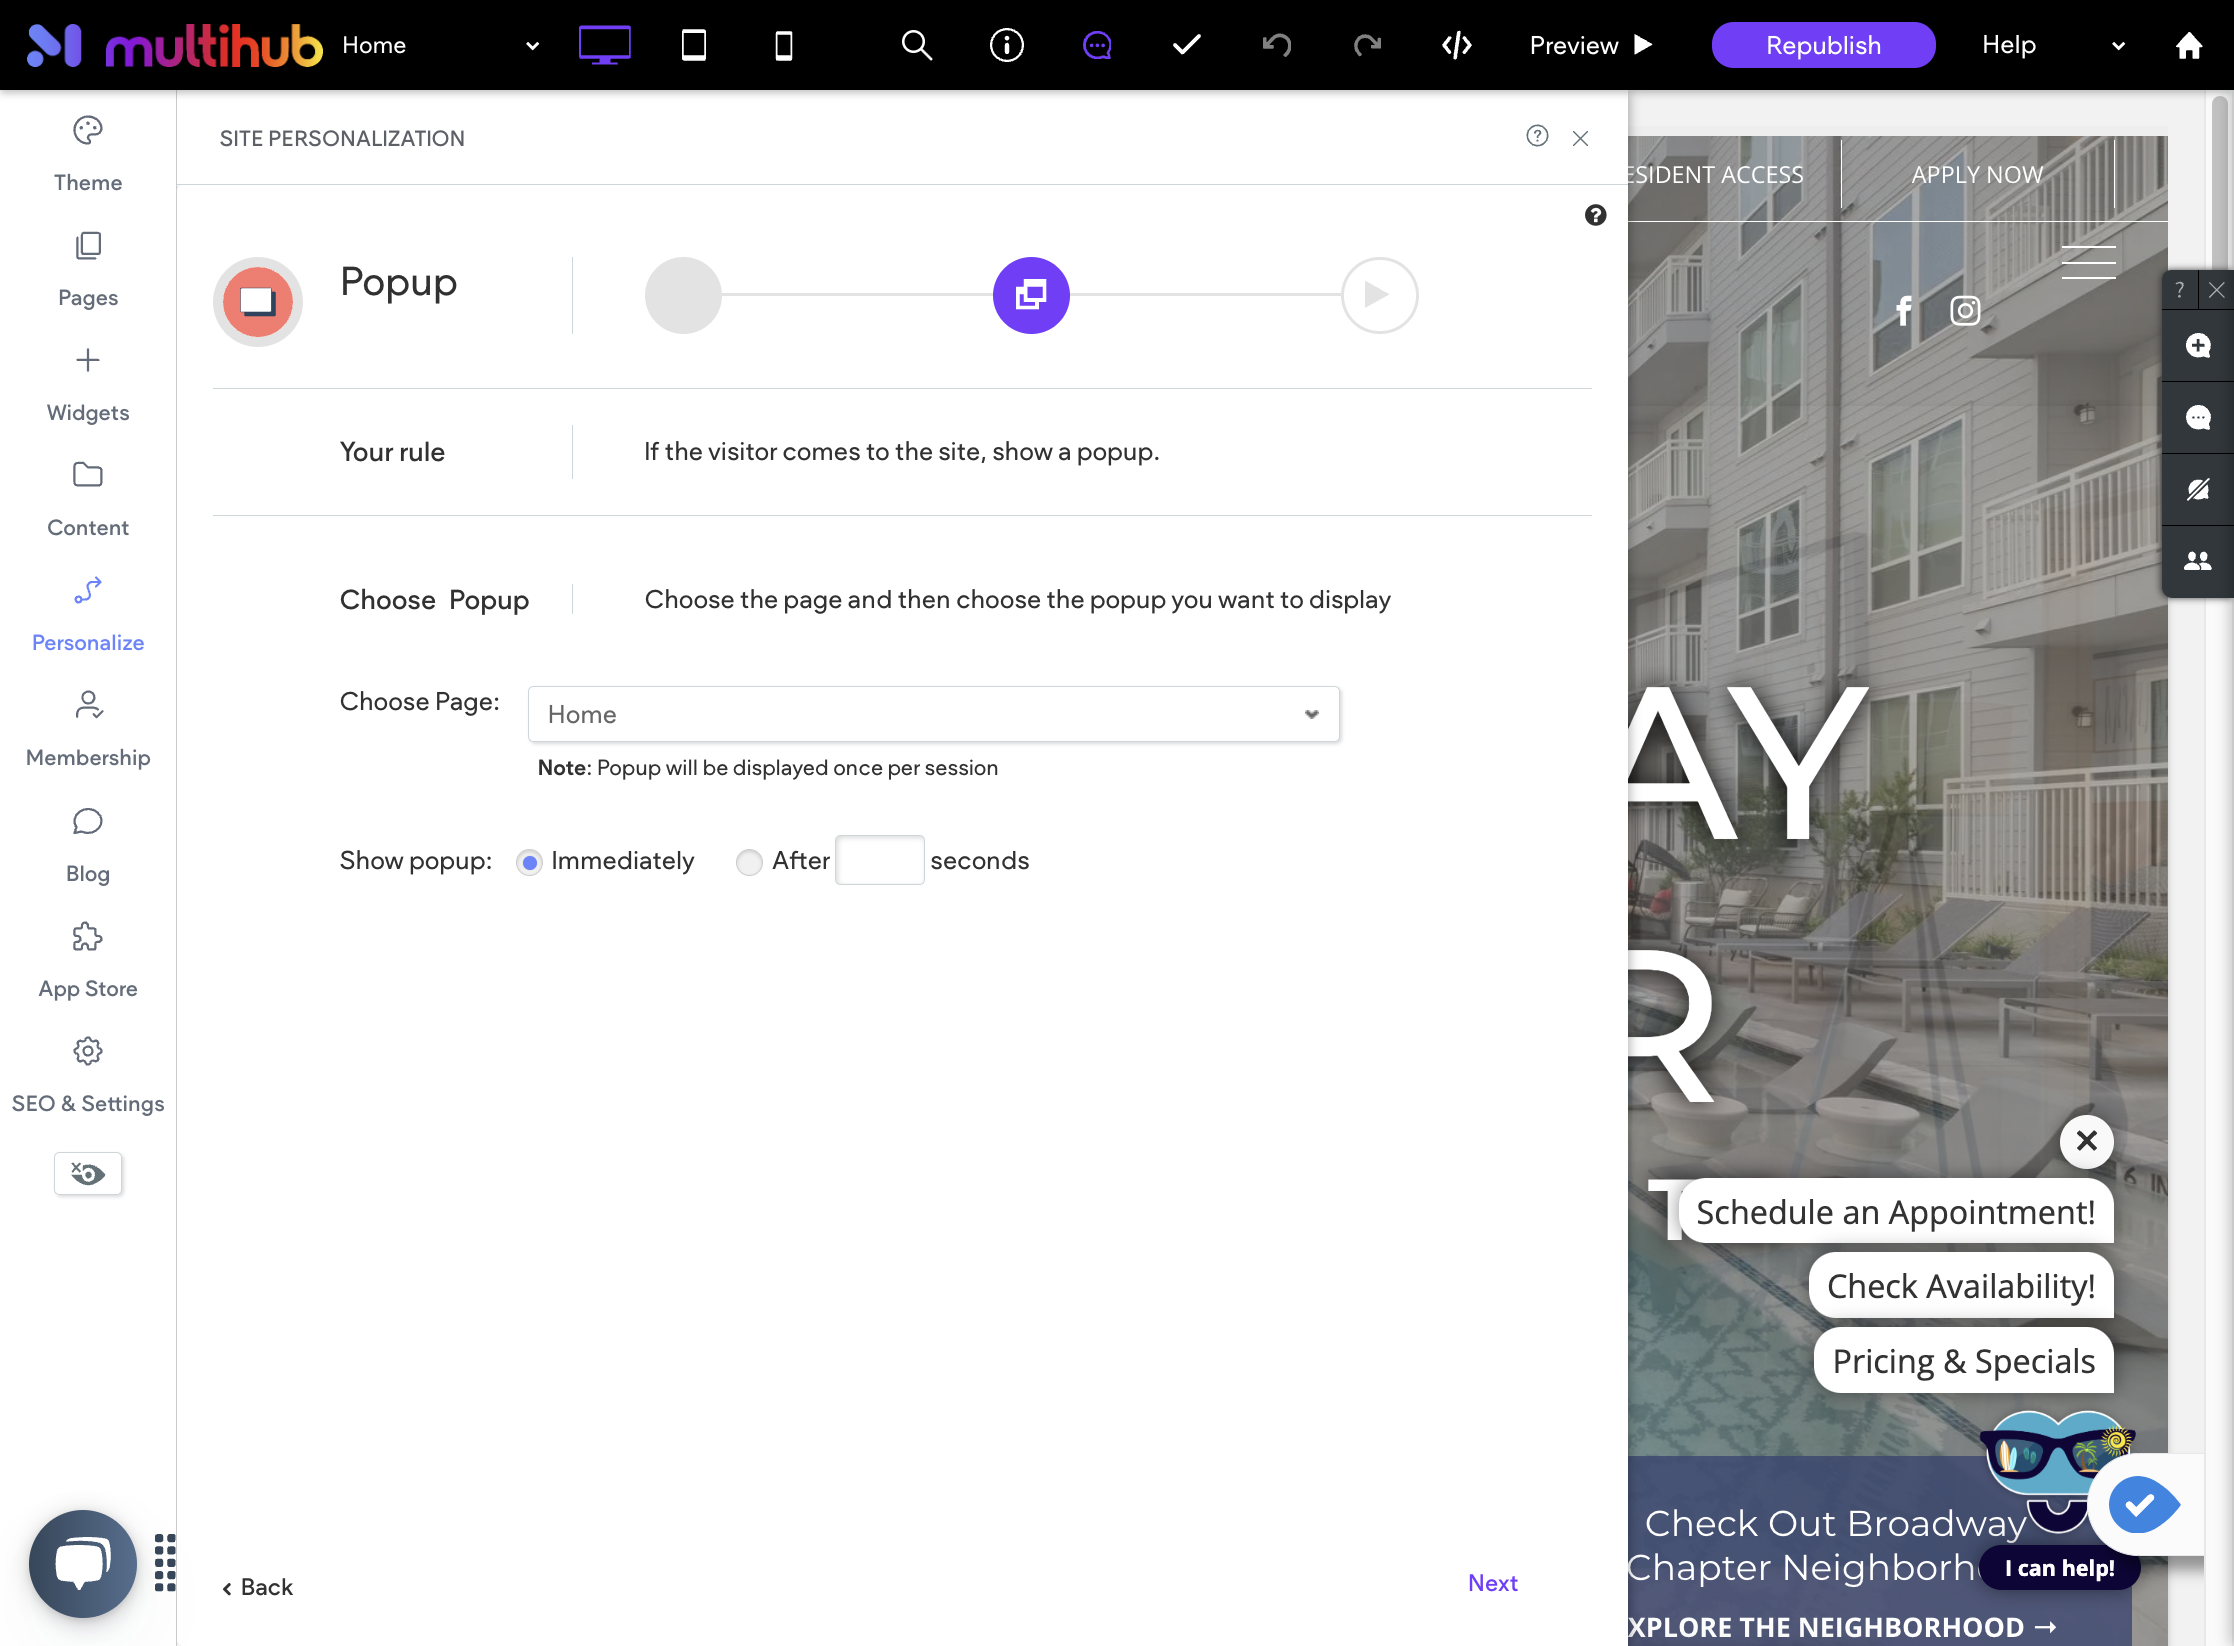Open help for Site Personalization header

coord(1537,136)
